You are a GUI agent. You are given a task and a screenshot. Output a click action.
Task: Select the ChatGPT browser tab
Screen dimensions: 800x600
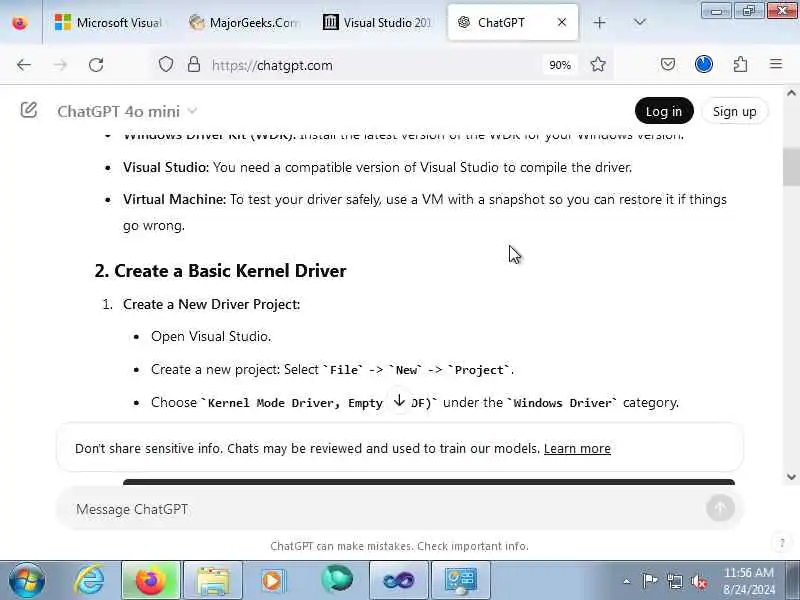click(x=513, y=22)
